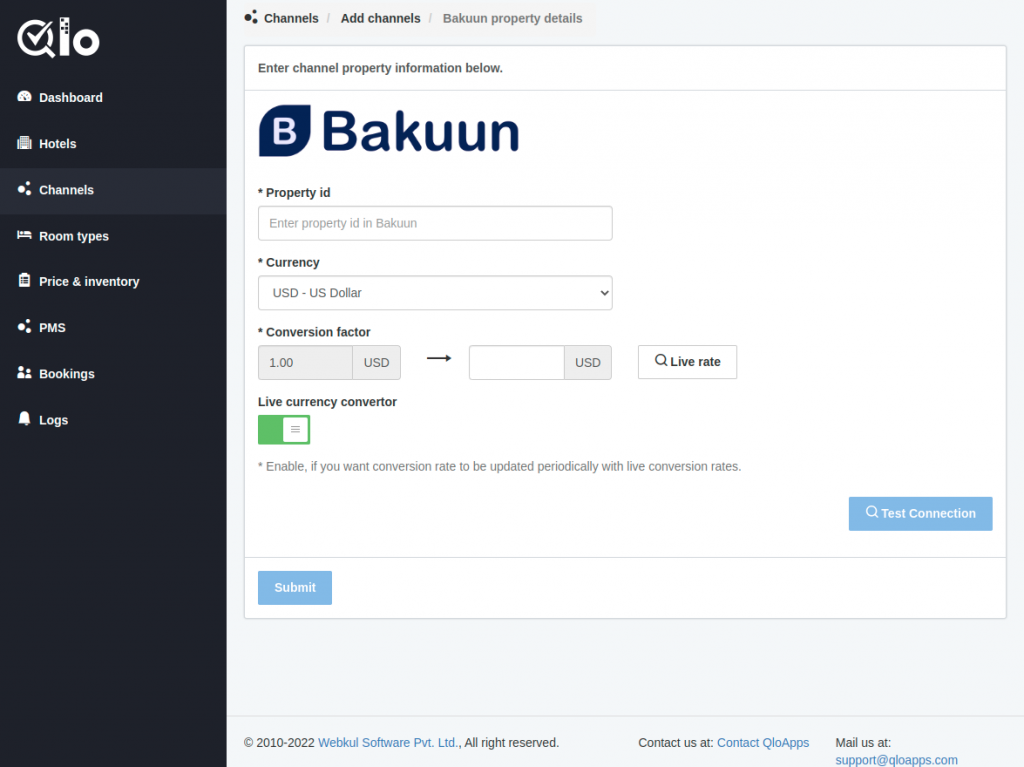Click the USD addon beside target field
The image size is (1024, 767).
[588, 363]
